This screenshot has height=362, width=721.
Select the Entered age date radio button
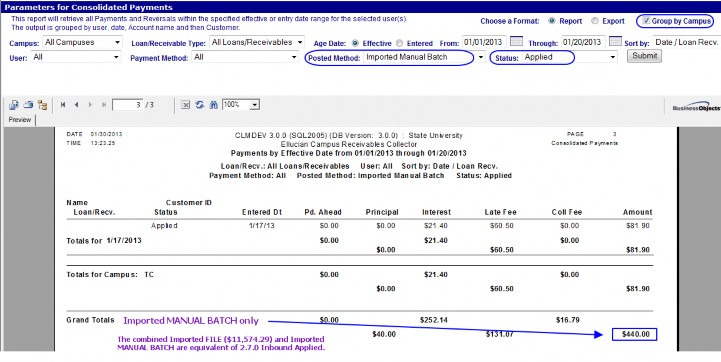400,43
